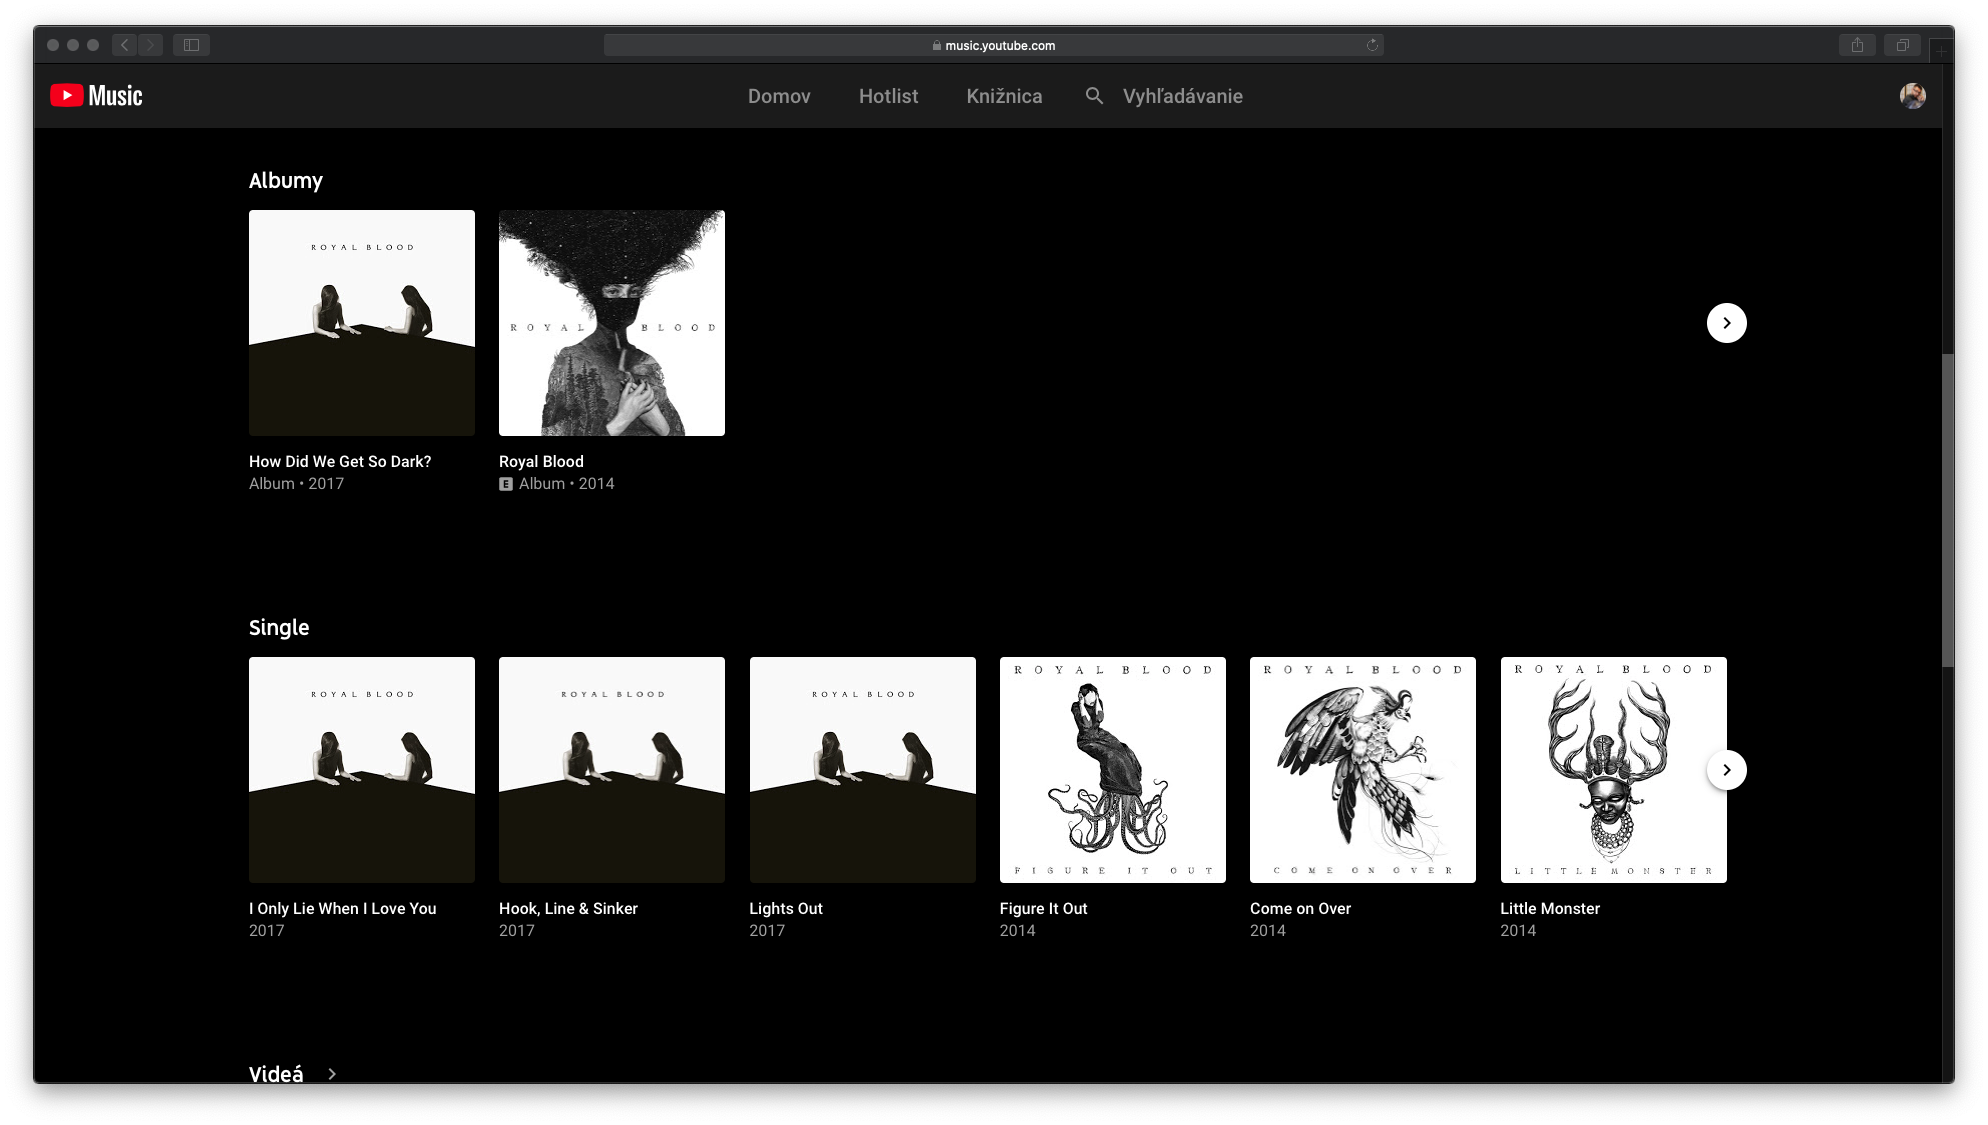Screen dimensions: 1988x1125
Task: Open Hook, Line & Sinker single cover
Action: [612, 770]
